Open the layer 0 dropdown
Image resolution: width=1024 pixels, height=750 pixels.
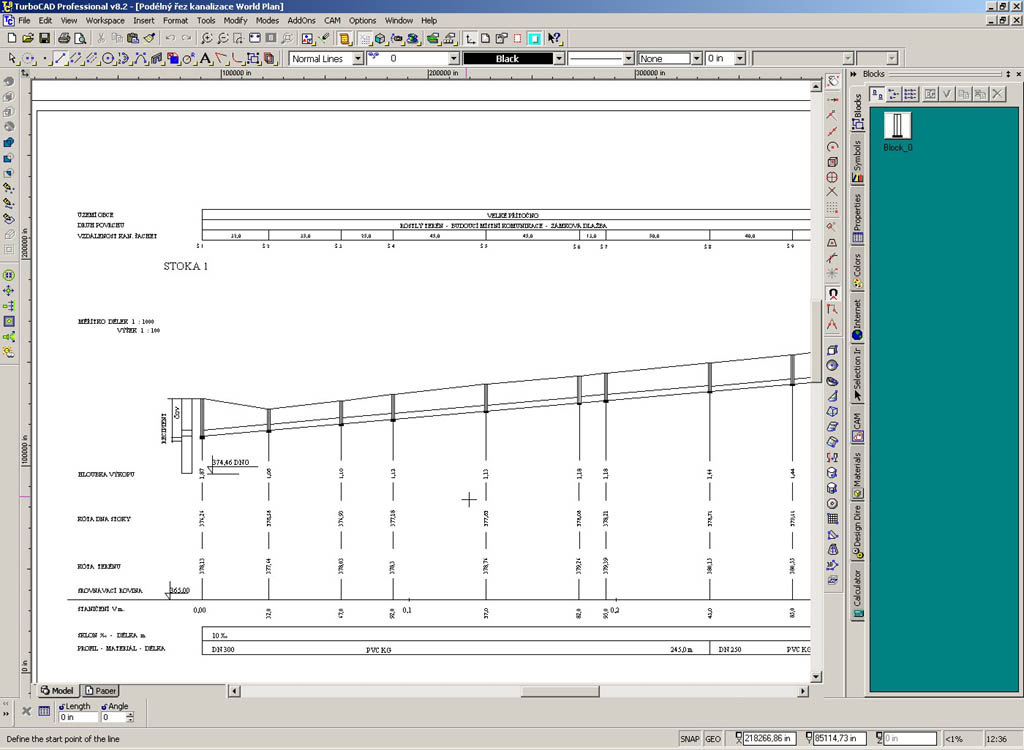tap(455, 59)
